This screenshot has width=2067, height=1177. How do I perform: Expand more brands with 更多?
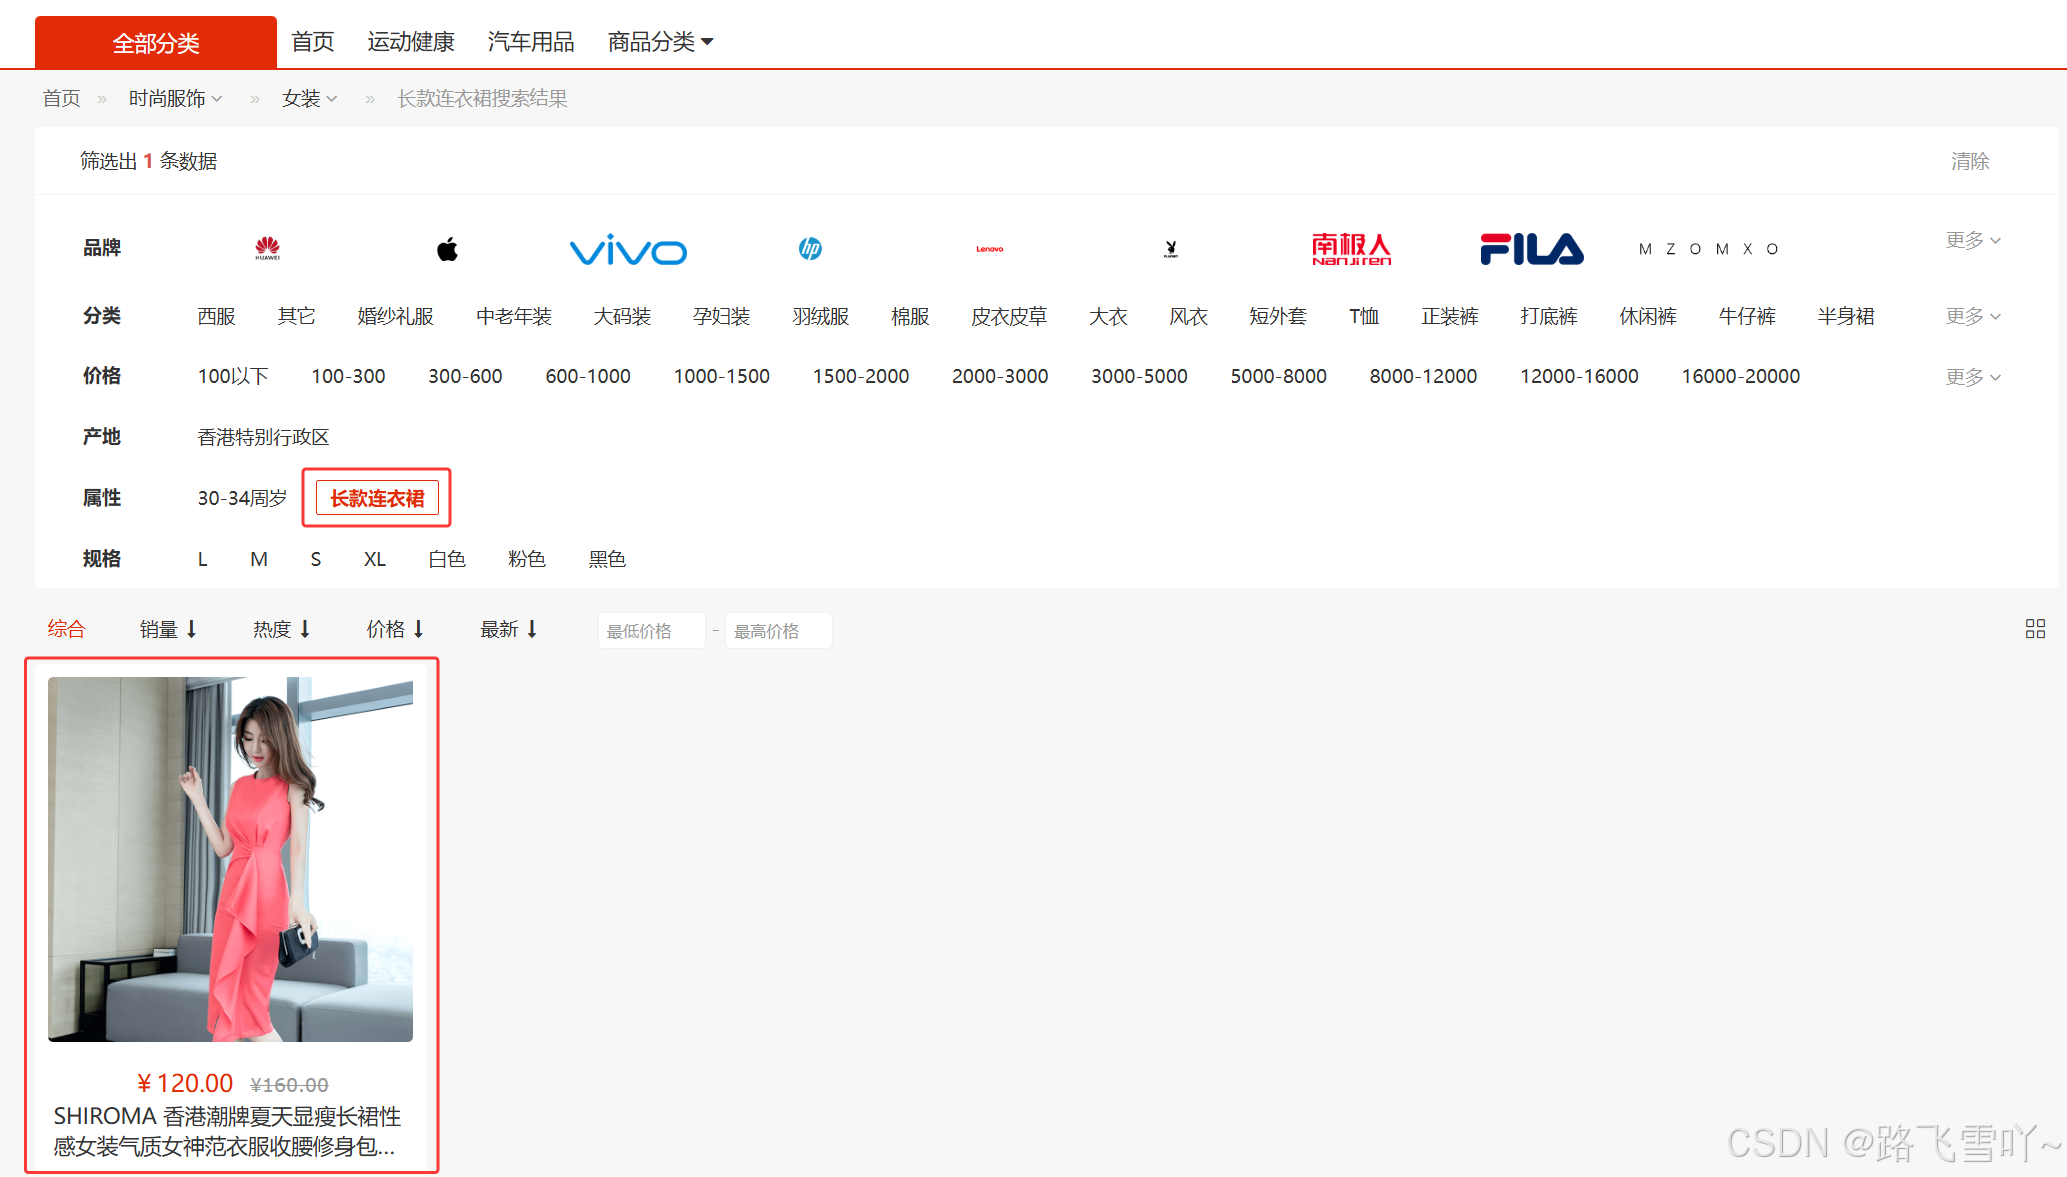[x=1972, y=240]
